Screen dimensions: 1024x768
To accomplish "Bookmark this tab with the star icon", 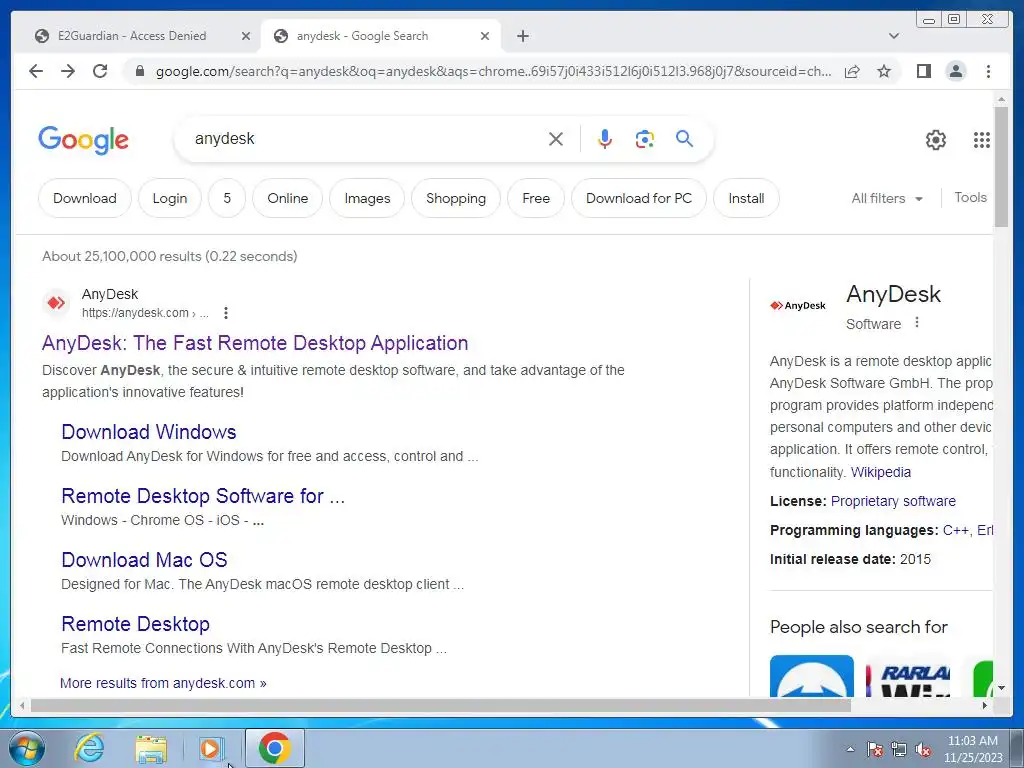I will tap(884, 71).
